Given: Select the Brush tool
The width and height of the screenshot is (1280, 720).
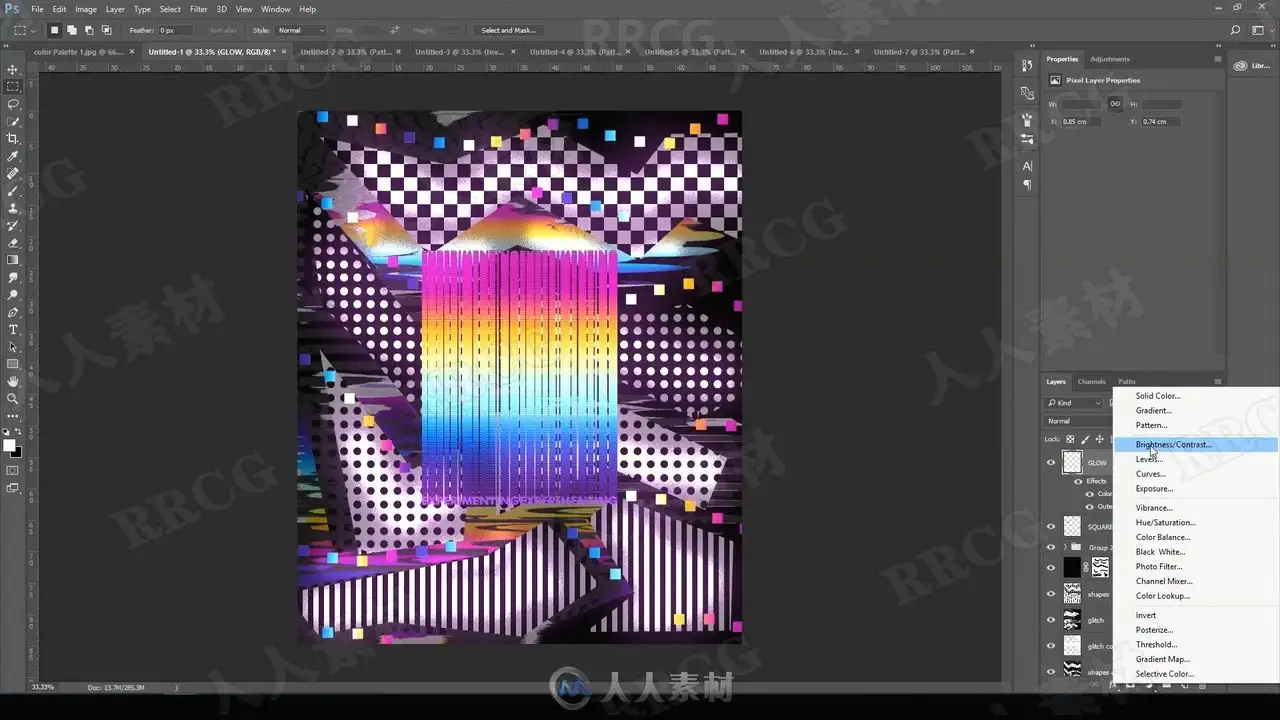Looking at the screenshot, I should [x=13, y=191].
